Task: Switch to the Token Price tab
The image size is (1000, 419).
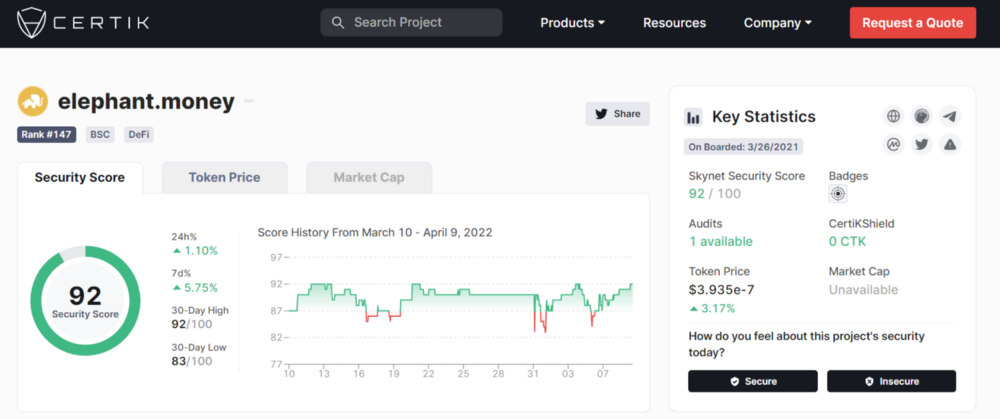Action: (x=224, y=177)
